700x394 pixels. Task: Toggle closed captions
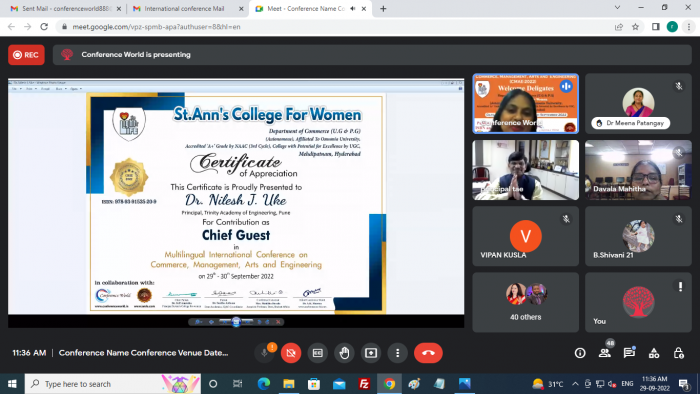tap(317, 353)
